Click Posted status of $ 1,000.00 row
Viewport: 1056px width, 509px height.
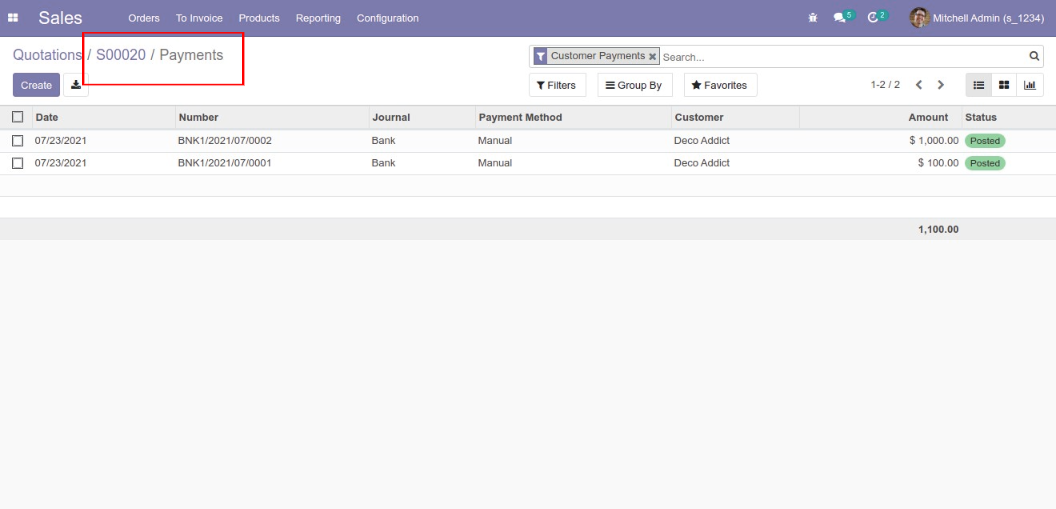point(985,141)
